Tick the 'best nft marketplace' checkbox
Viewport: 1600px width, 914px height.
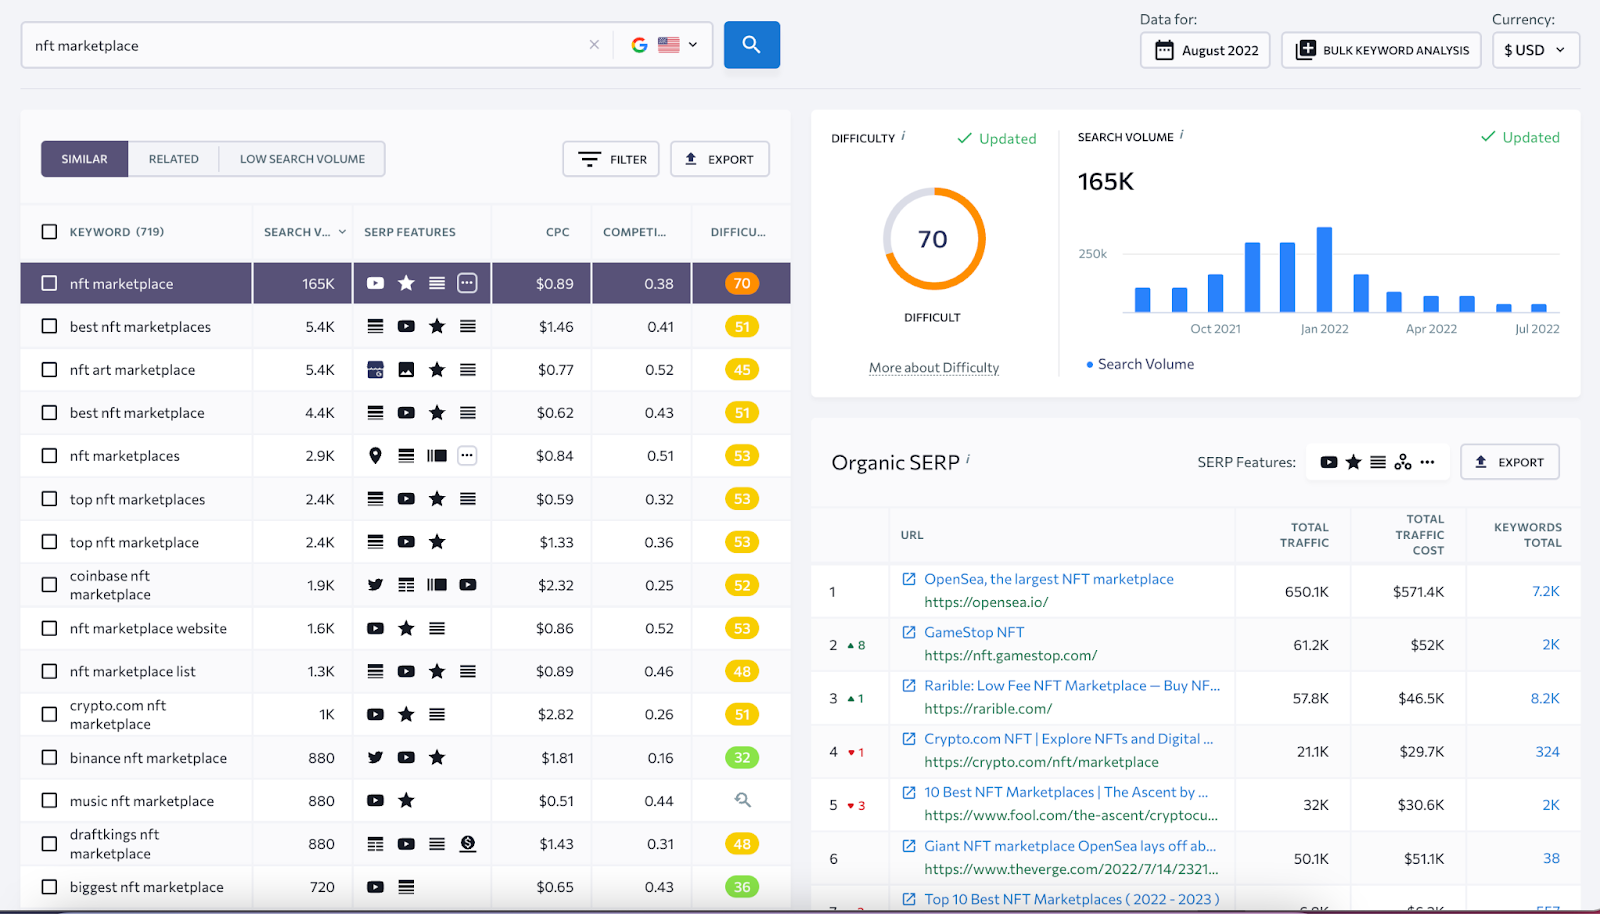tap(49, 412)
